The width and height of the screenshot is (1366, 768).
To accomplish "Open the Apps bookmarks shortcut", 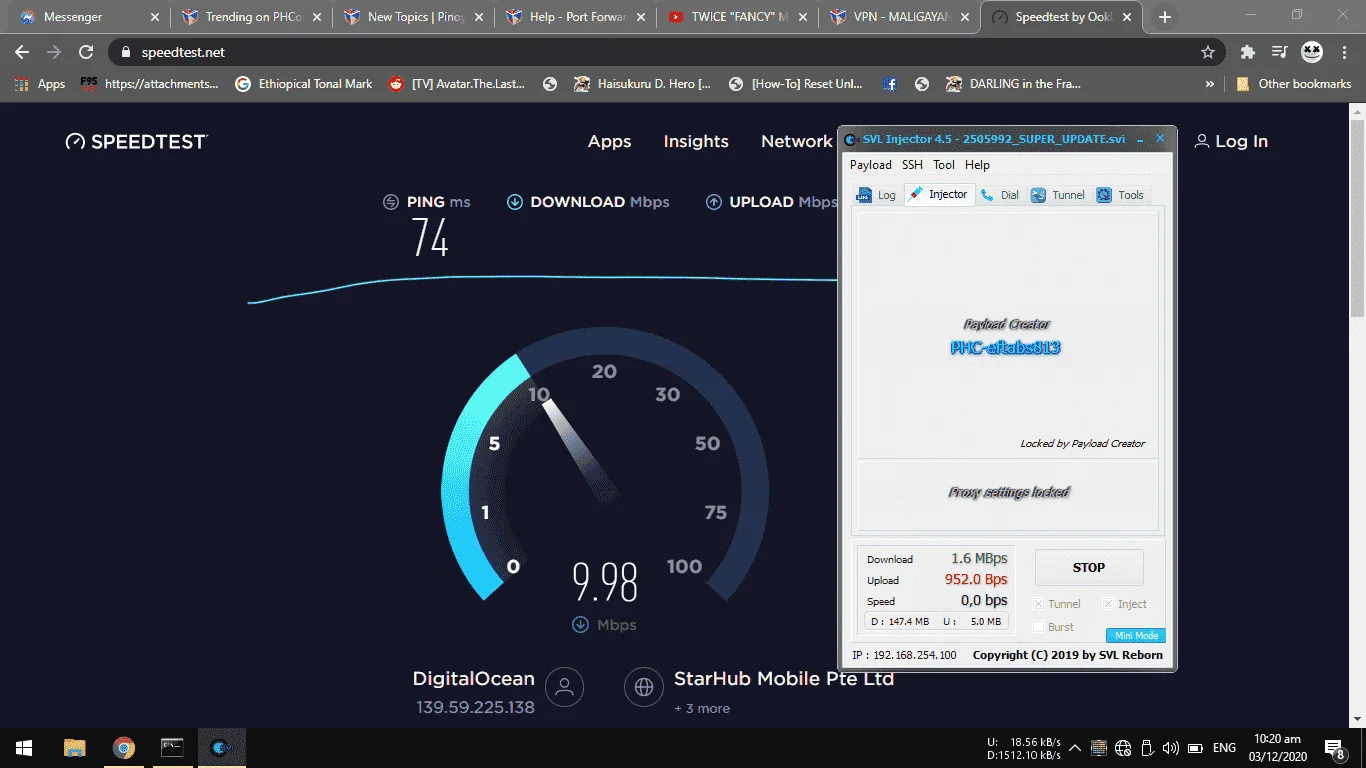I will point(40,84).
